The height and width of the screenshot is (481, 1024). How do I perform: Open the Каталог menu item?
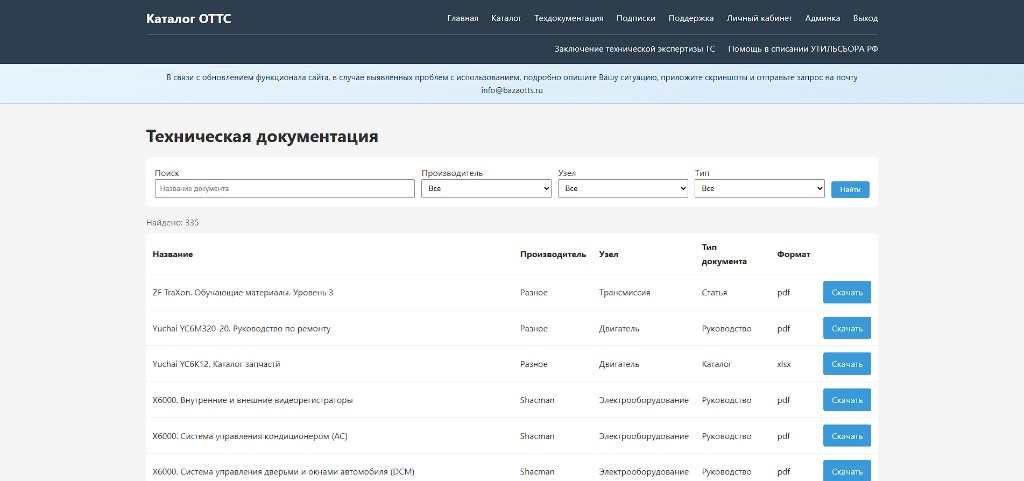click(x=506, y=18)
